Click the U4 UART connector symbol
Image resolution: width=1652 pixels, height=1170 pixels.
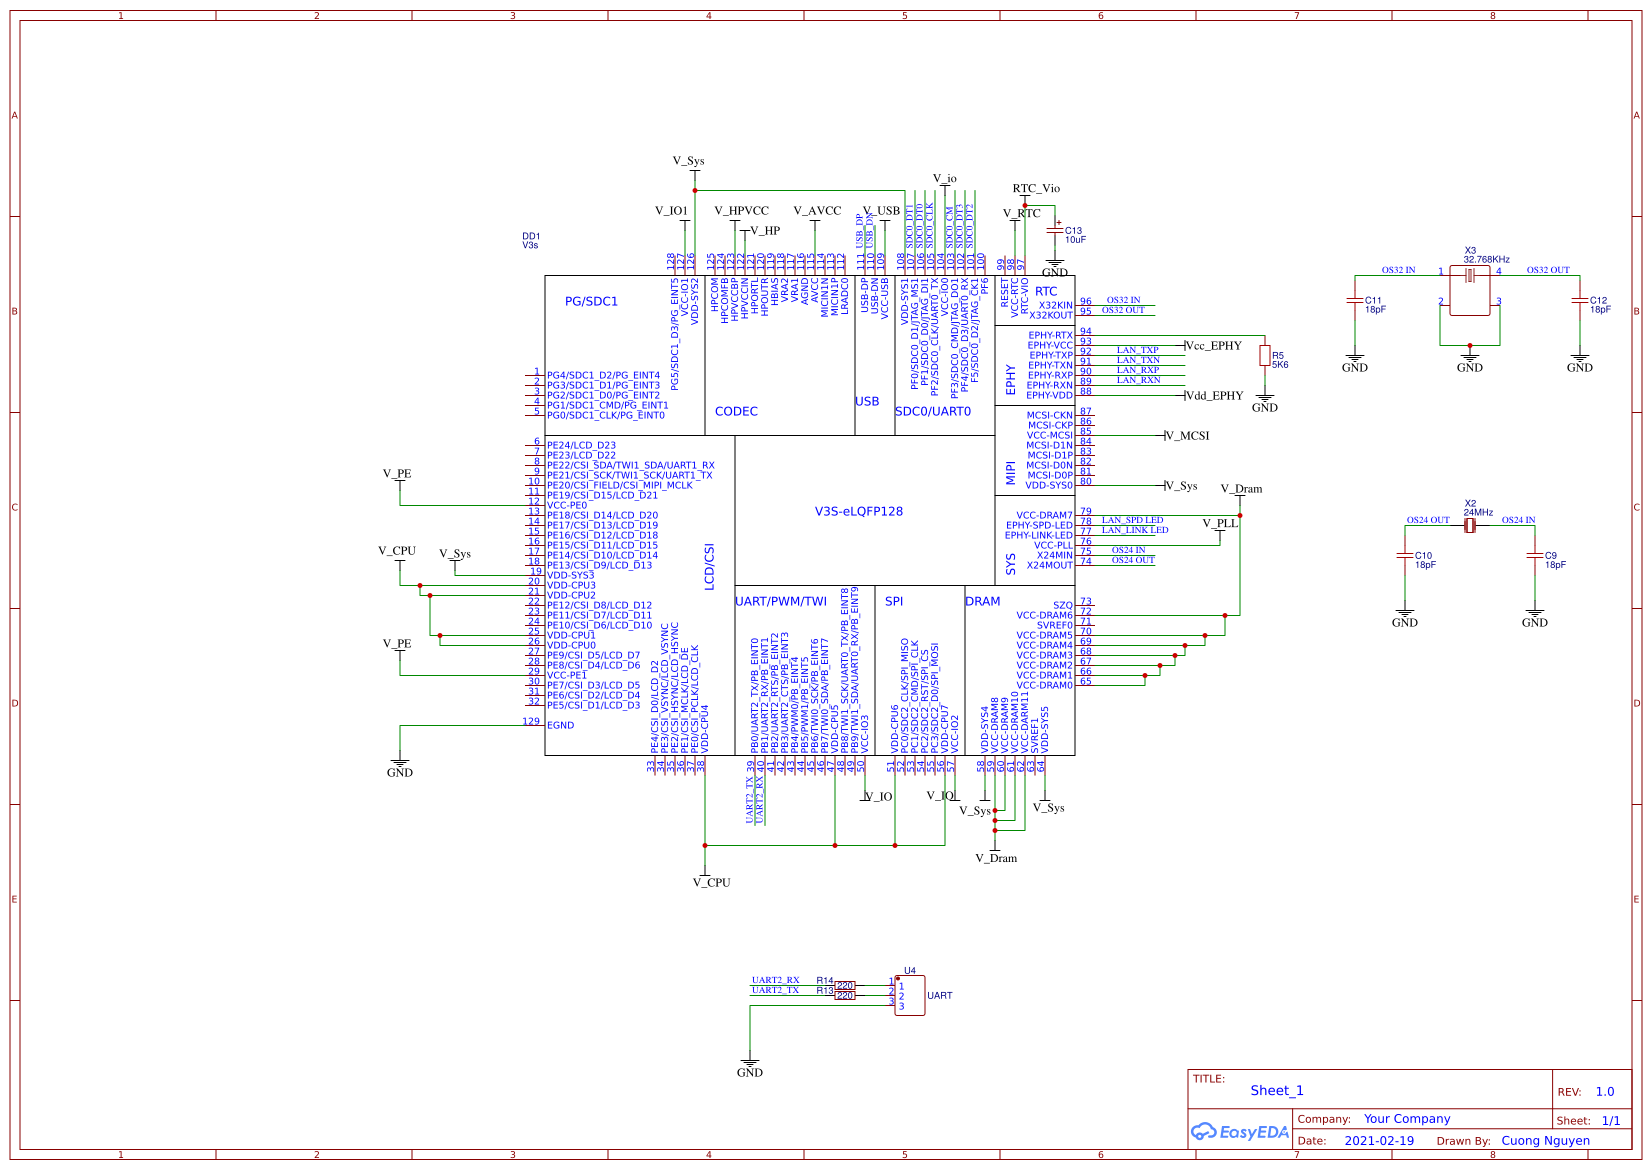pyautogui.click(x=910, y=995)
